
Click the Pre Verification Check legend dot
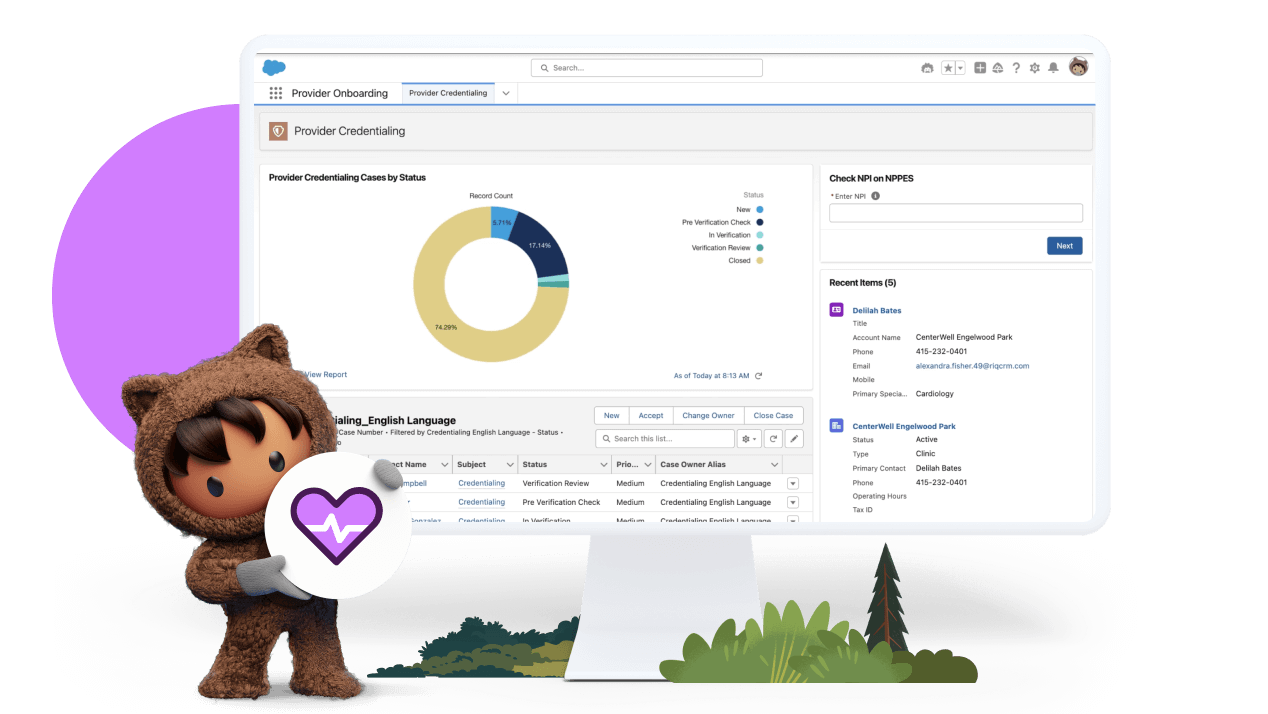[759, 222]
